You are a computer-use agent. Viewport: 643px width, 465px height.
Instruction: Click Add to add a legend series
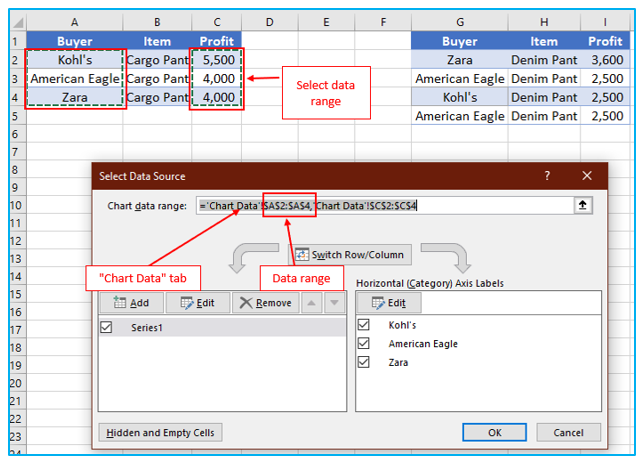pos(131,303)
